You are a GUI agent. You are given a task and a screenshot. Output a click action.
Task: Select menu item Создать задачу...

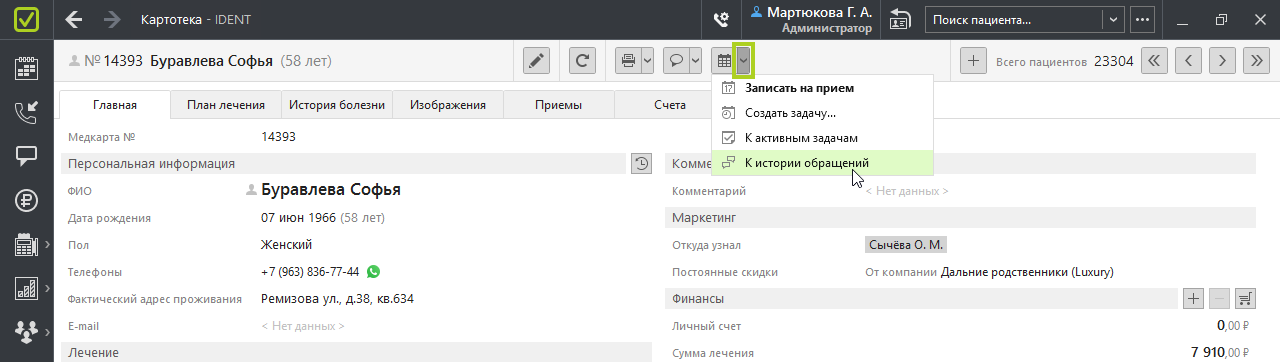(x=822, y=113)
